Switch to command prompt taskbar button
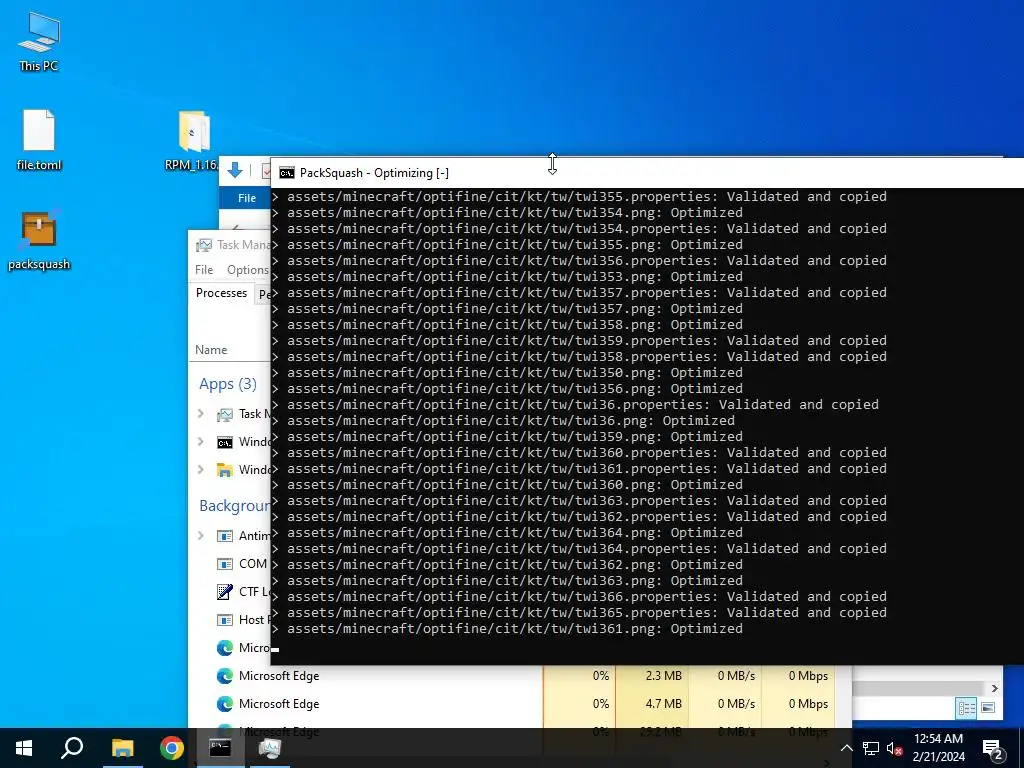The width and height of the screenshot is (1024, 768). point(220,748)
